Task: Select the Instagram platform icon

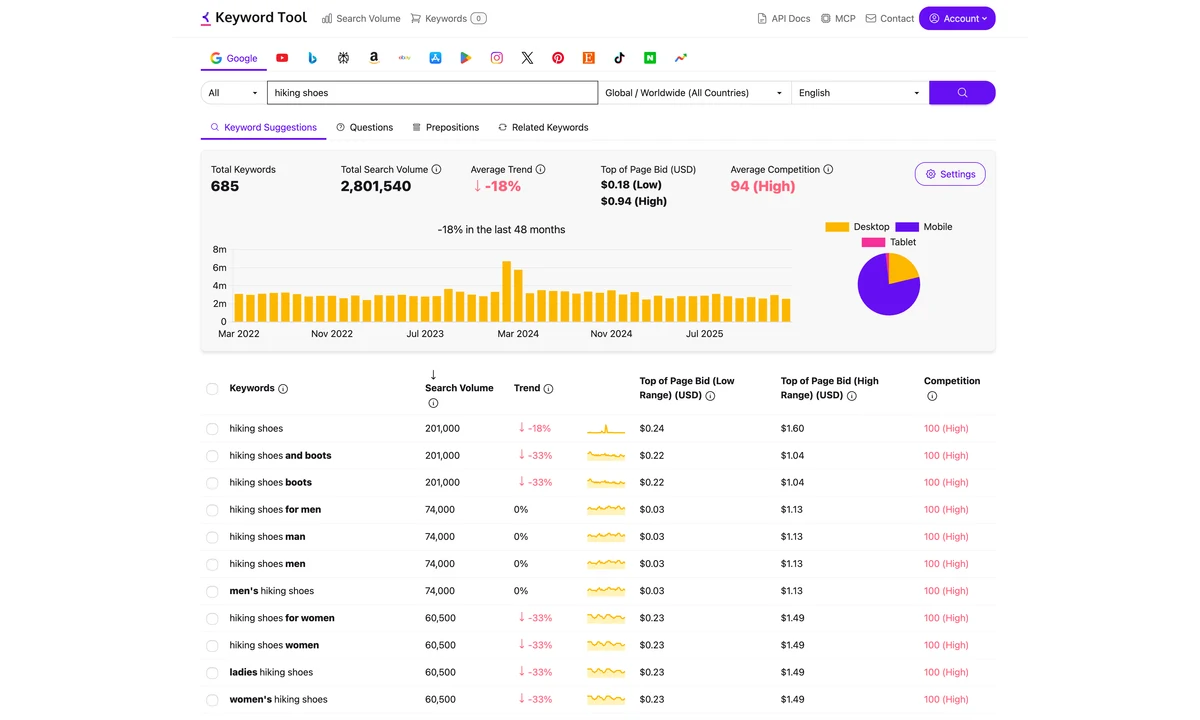Action: click(x=496, y=58)
